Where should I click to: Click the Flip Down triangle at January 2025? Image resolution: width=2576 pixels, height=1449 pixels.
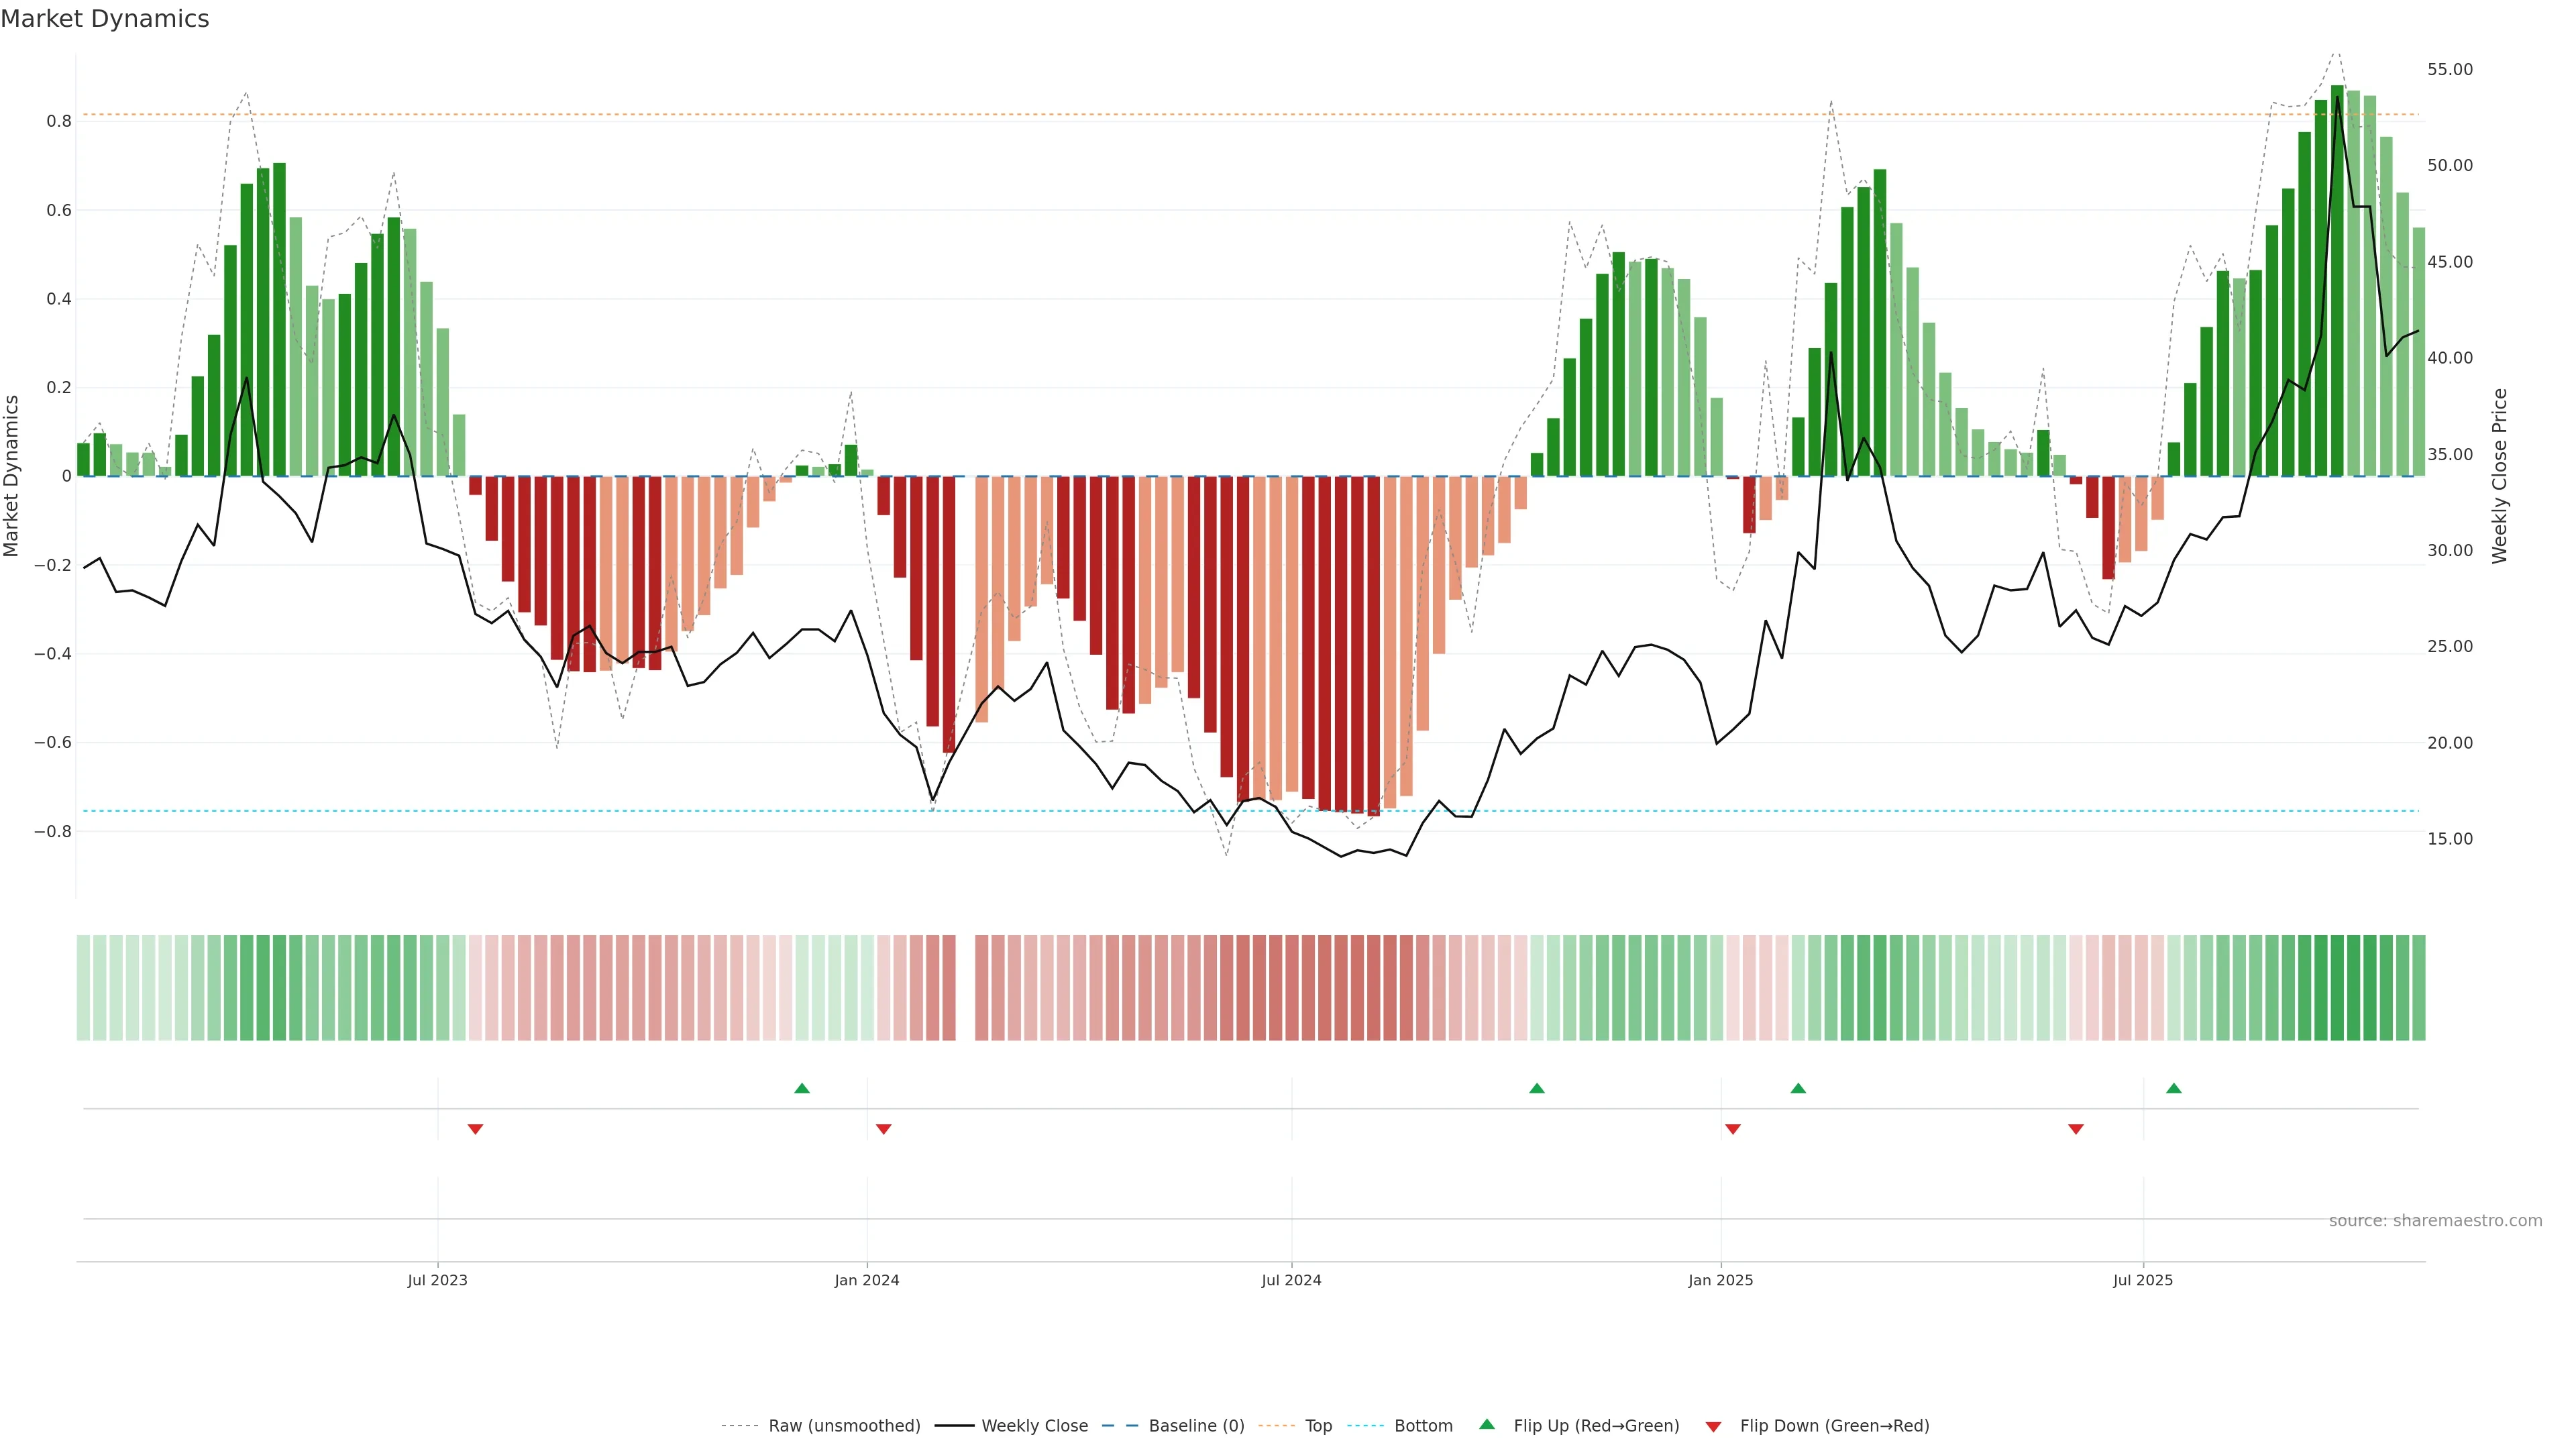(1732, 1129)
